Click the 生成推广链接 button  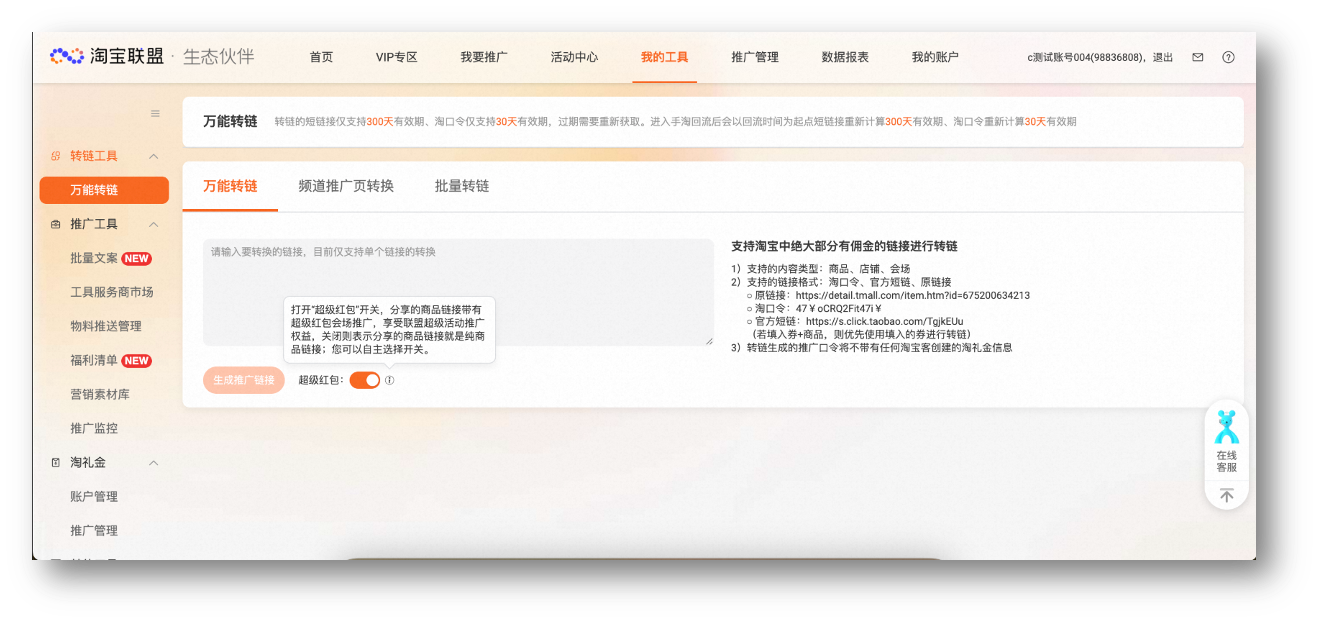(x=244, y=380)
